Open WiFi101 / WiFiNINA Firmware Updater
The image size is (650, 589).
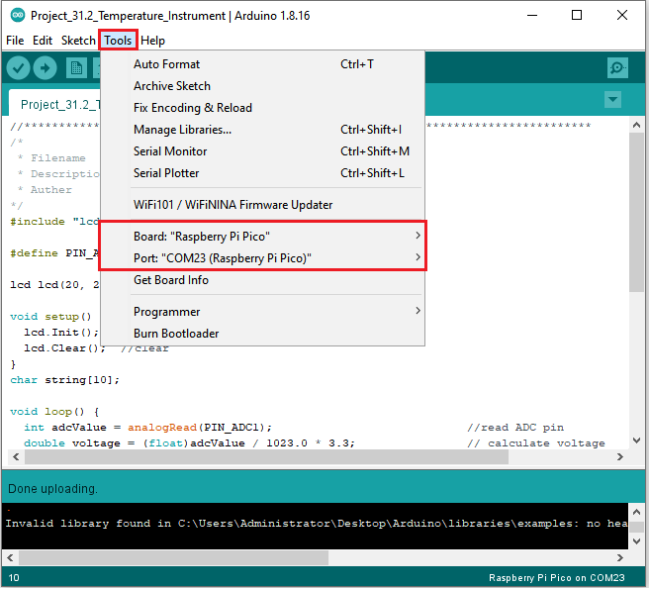262,205
